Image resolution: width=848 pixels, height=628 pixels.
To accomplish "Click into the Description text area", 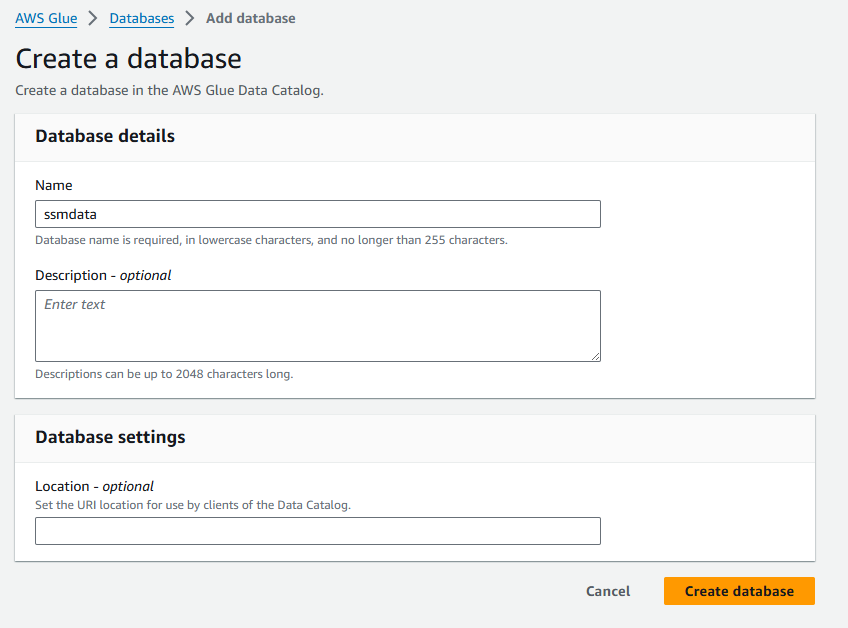I will (317, 326).
